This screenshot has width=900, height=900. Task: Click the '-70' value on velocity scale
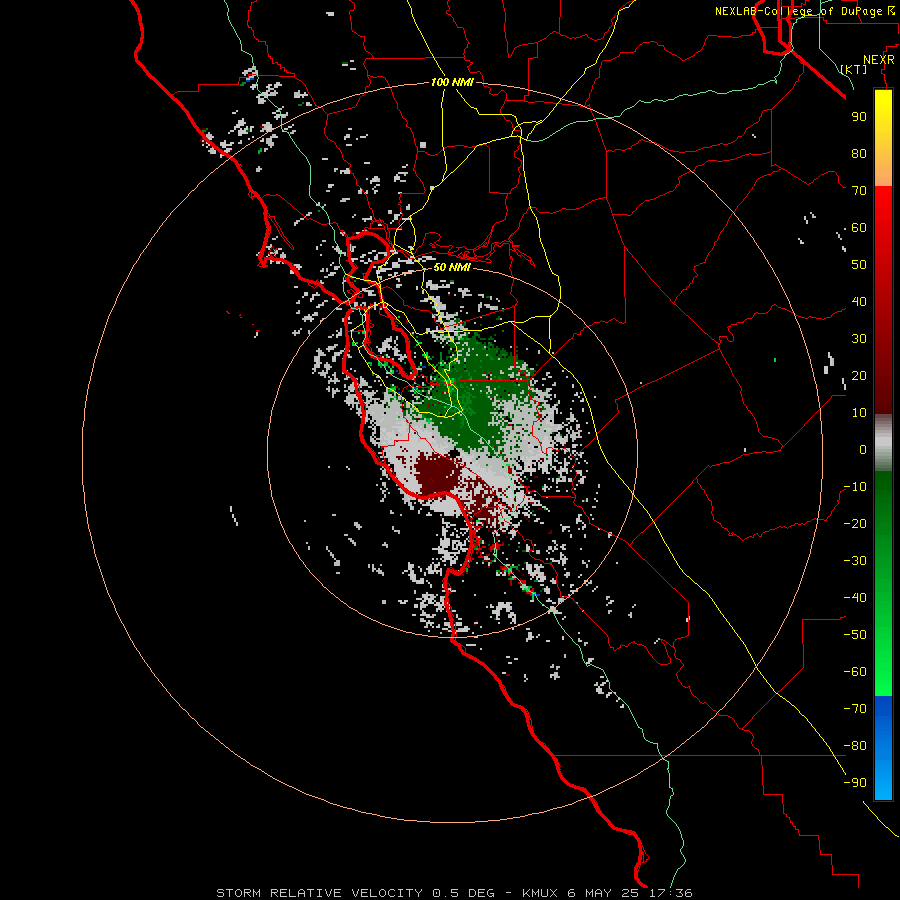[x=855, y=709]
